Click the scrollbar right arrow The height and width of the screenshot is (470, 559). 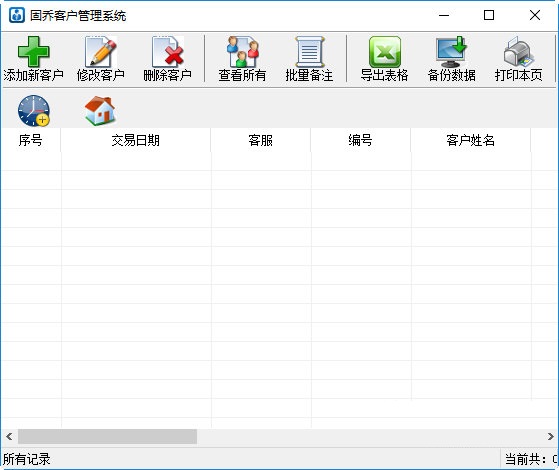(550, 436)
